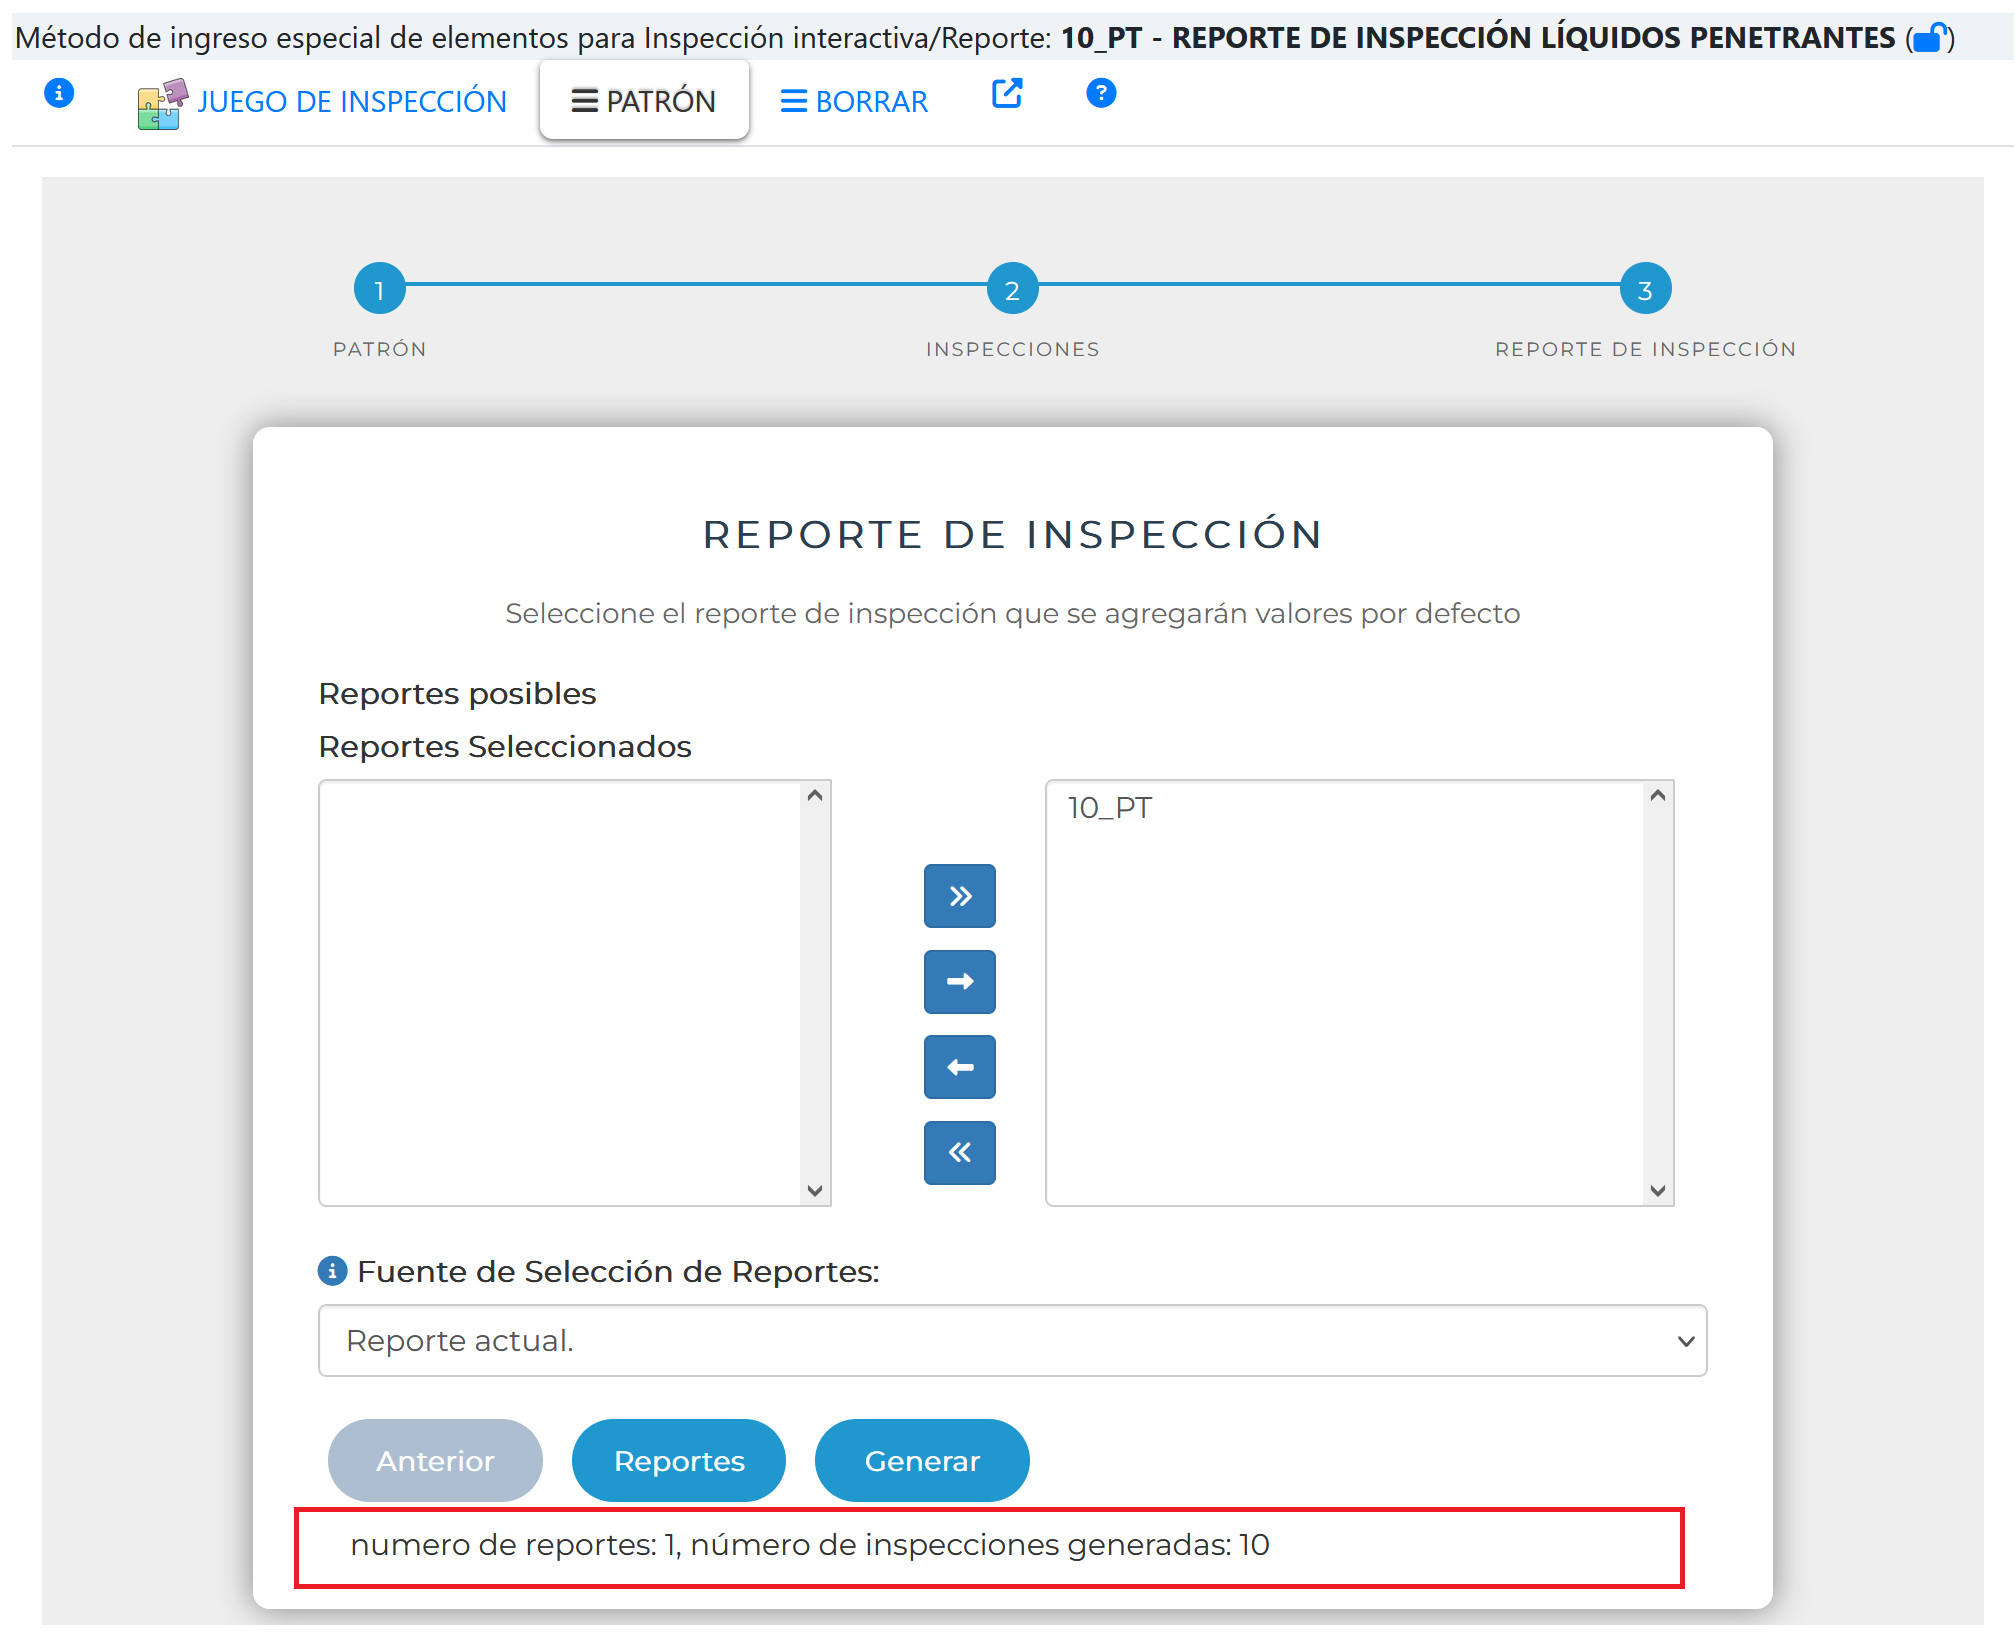Remove all reports with double-left arrow
This screenshot has width=2015, height=1645.
pyautogui.click(x=959, y=1152)
